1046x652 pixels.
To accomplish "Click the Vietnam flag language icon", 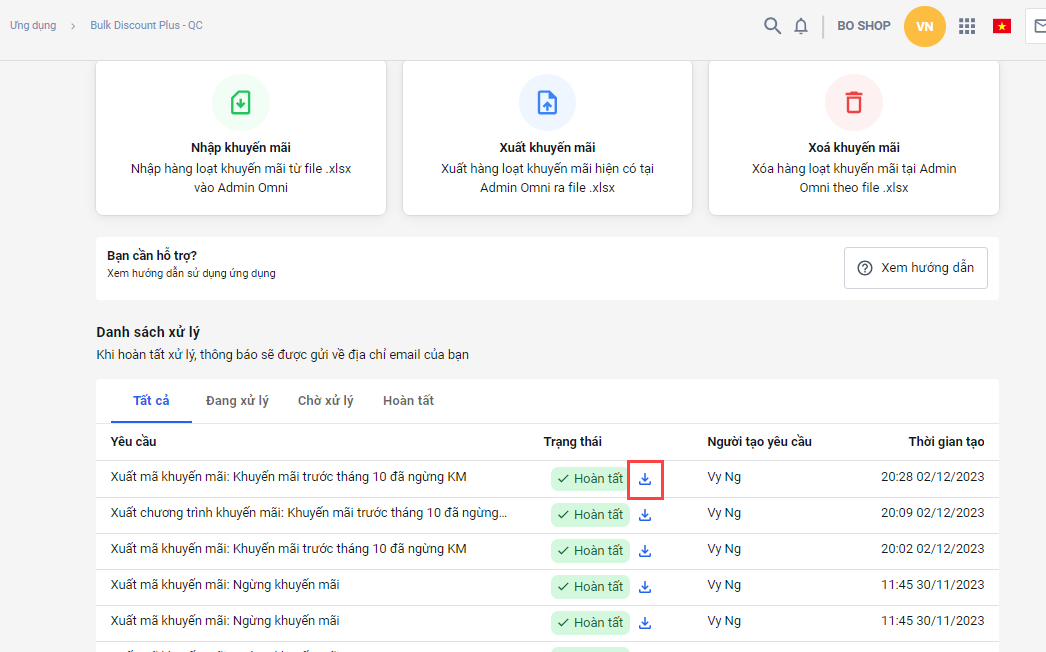I will coord(1001,26).
